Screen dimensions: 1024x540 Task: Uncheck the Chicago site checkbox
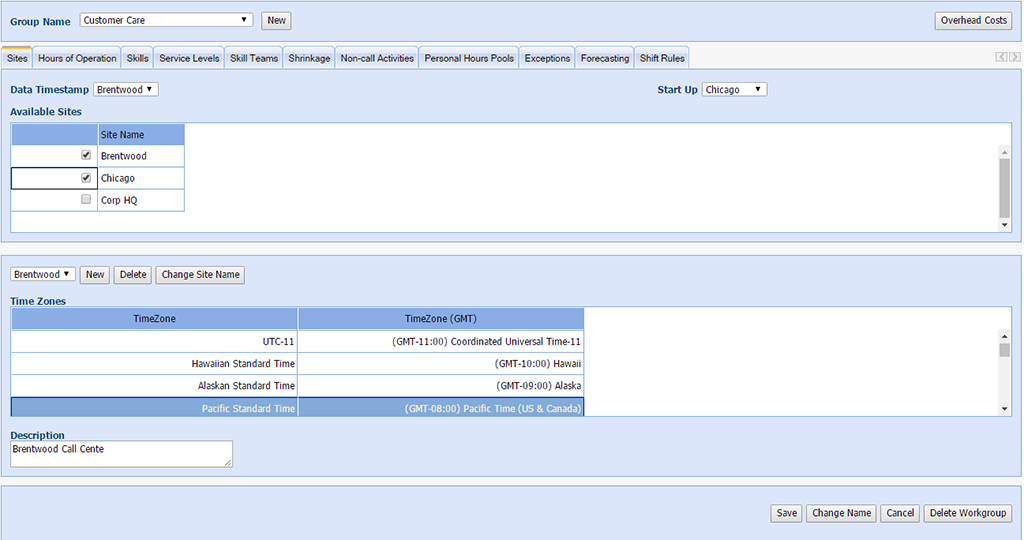click(86, 178)
